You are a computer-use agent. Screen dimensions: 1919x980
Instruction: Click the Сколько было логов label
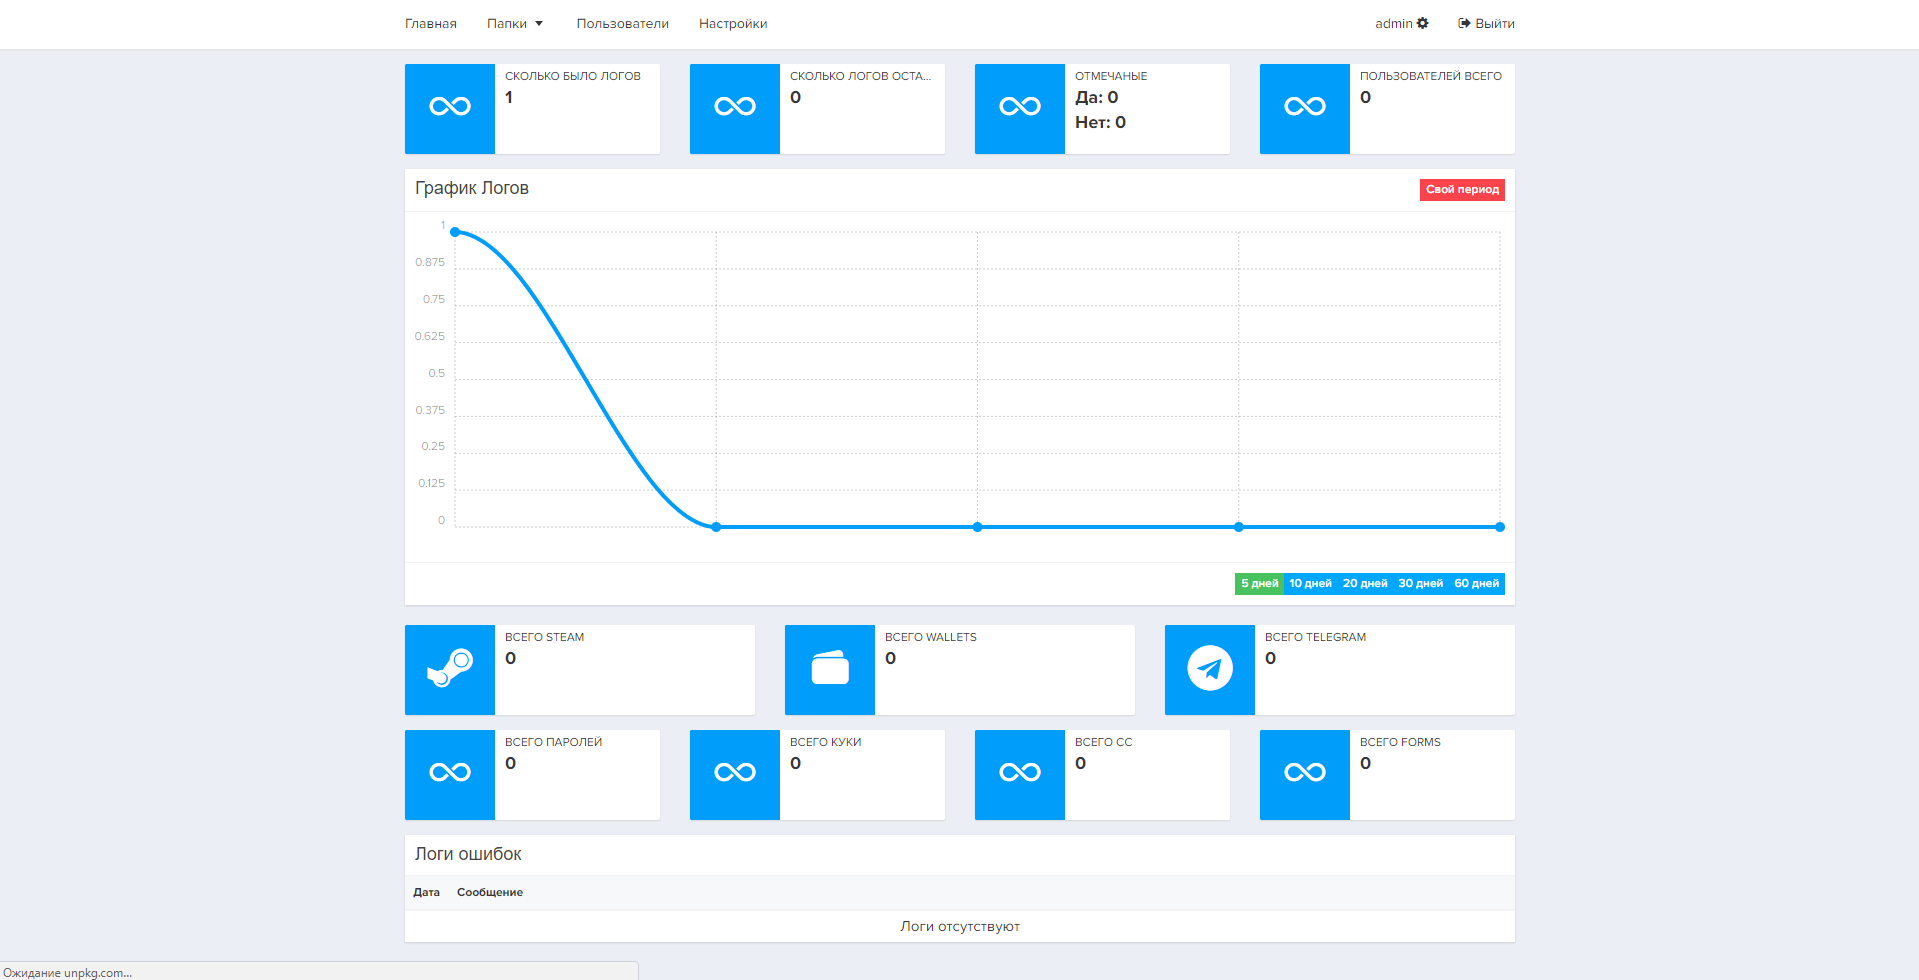point(573,76)
